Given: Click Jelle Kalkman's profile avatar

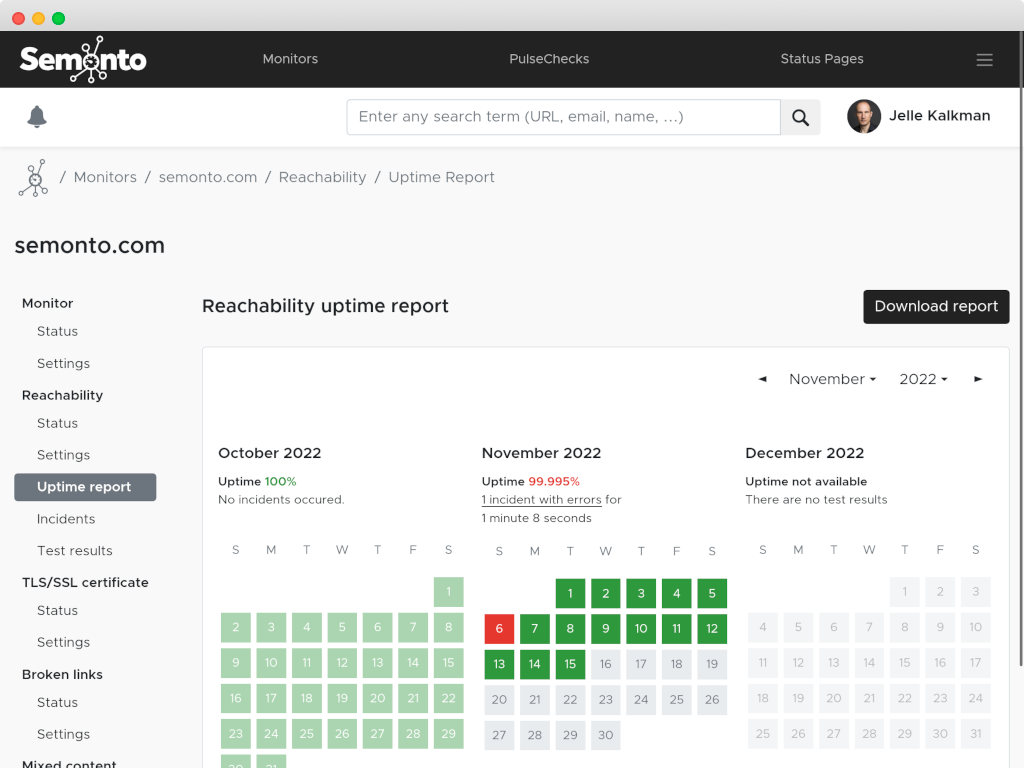Looking at the screenshot, I should click(864, 116).
